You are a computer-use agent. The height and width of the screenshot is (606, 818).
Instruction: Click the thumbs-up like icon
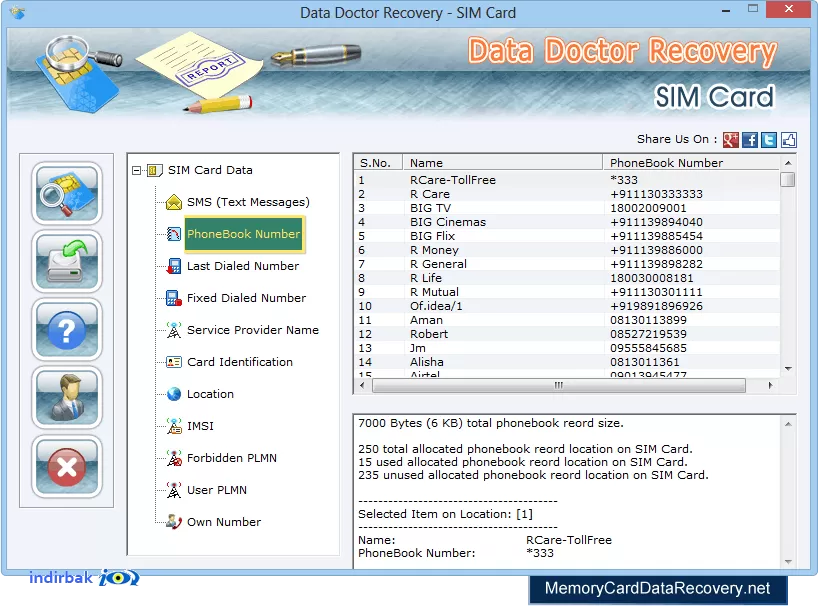[788, 139]
